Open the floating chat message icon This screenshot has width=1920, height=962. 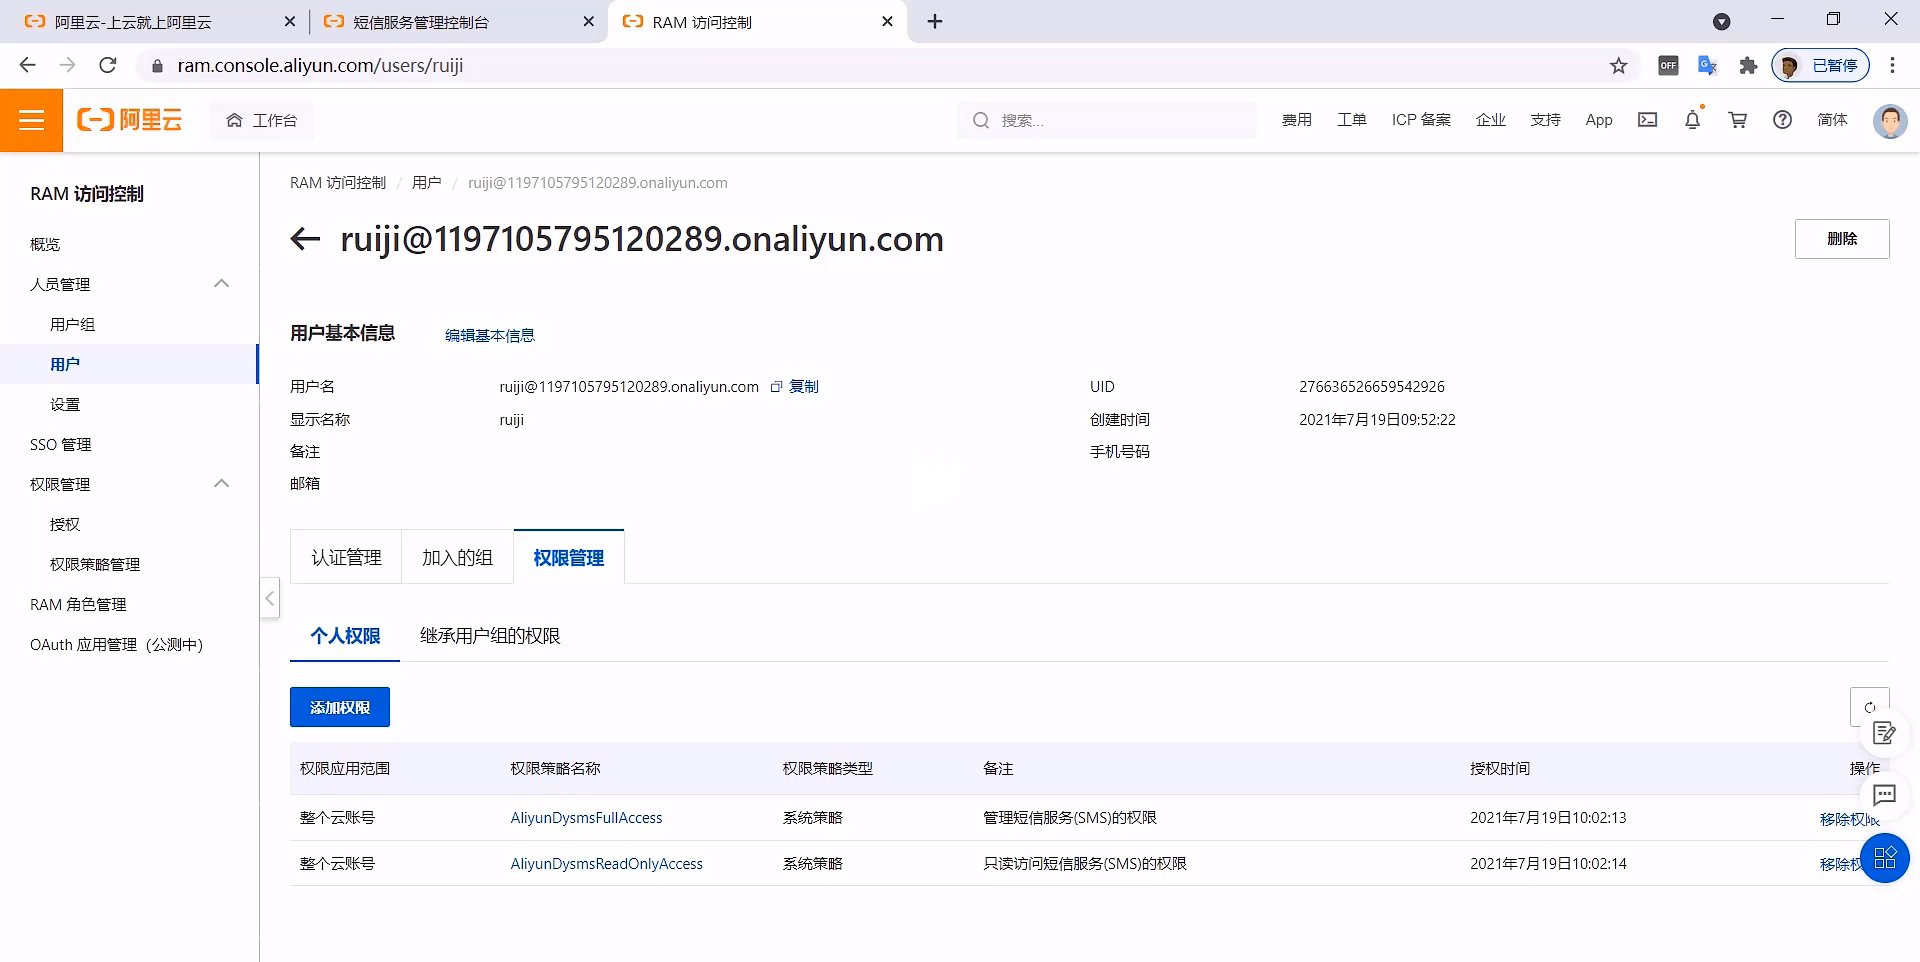(1884, 795)
